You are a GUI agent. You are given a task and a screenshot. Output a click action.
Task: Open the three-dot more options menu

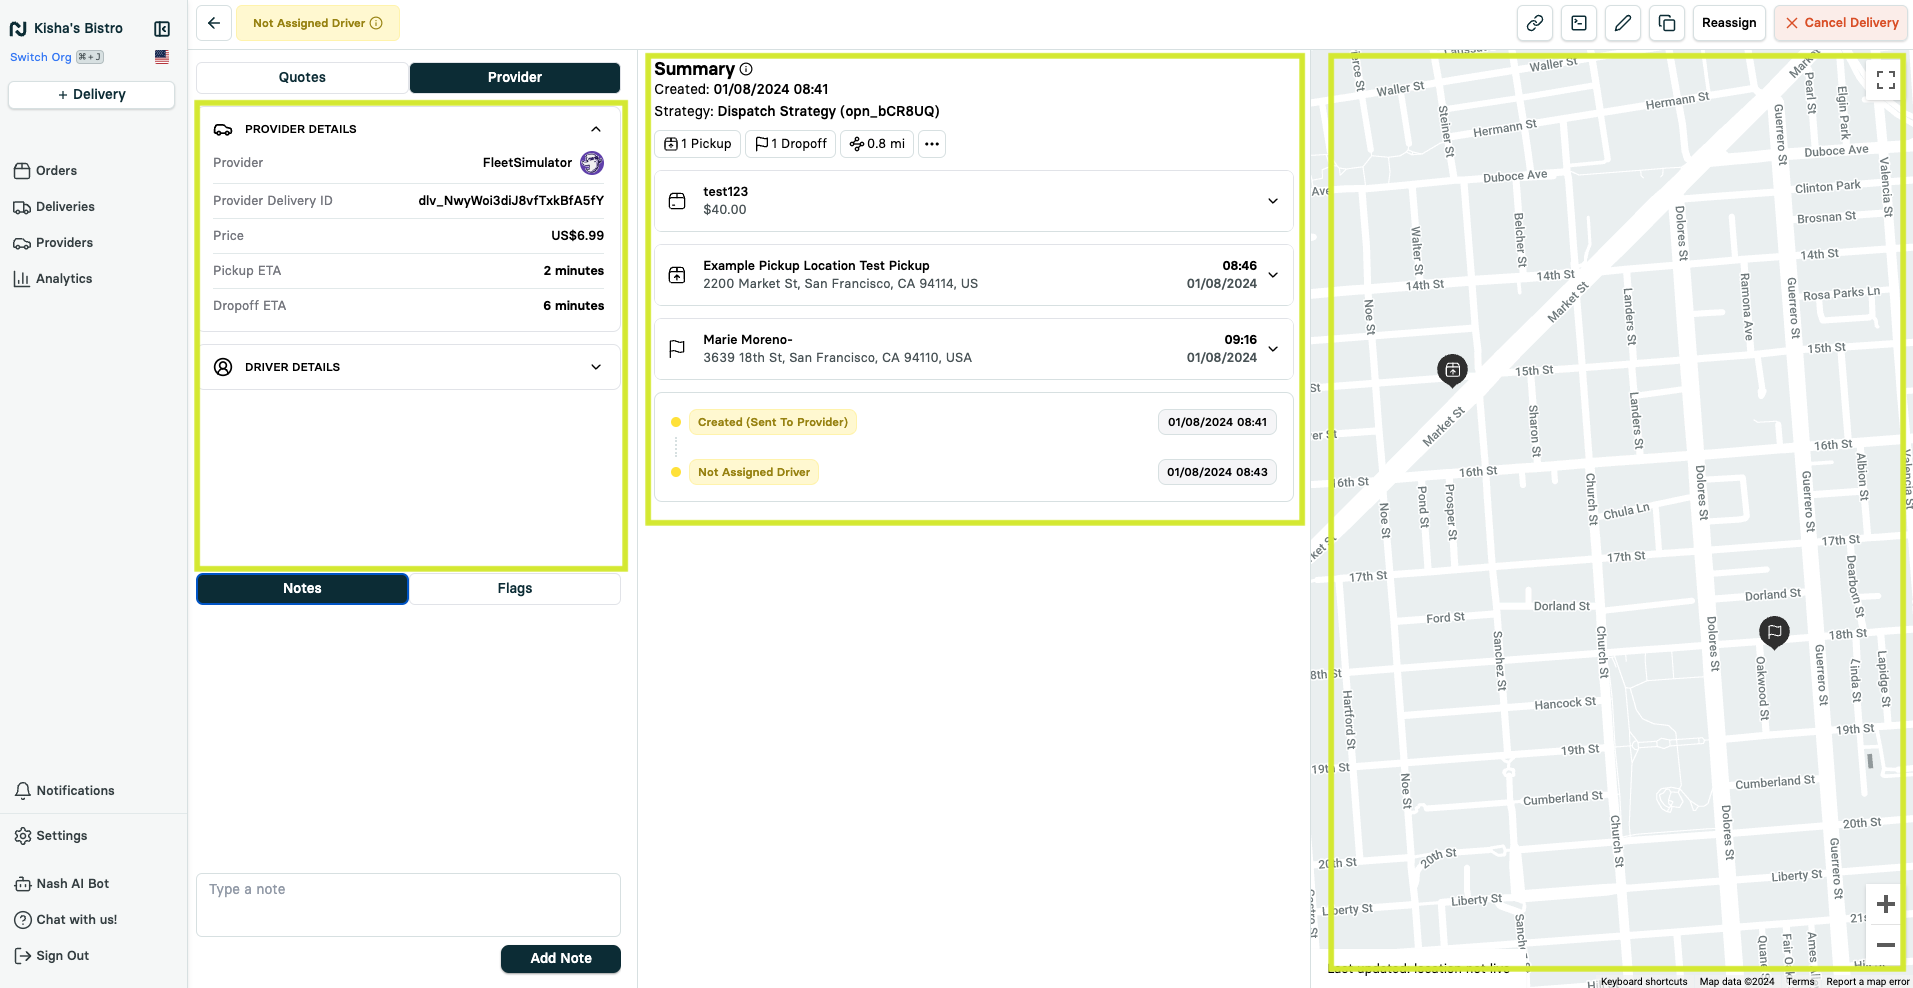[931, 144]
